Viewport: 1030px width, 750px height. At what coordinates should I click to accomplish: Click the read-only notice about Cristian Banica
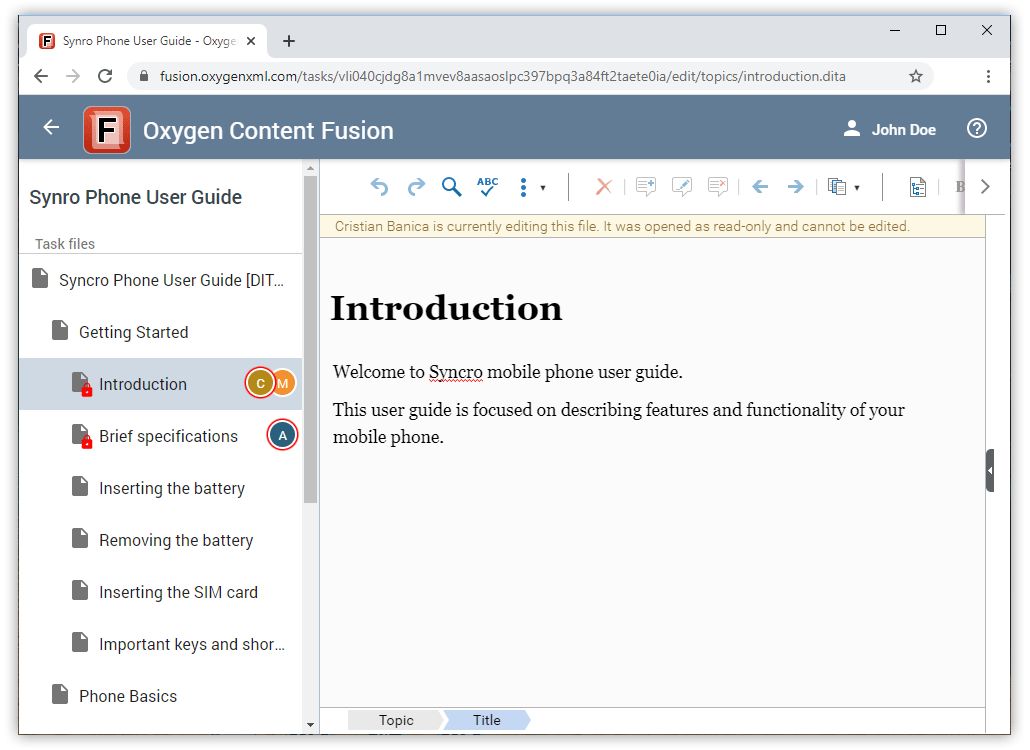pos(622,227)
